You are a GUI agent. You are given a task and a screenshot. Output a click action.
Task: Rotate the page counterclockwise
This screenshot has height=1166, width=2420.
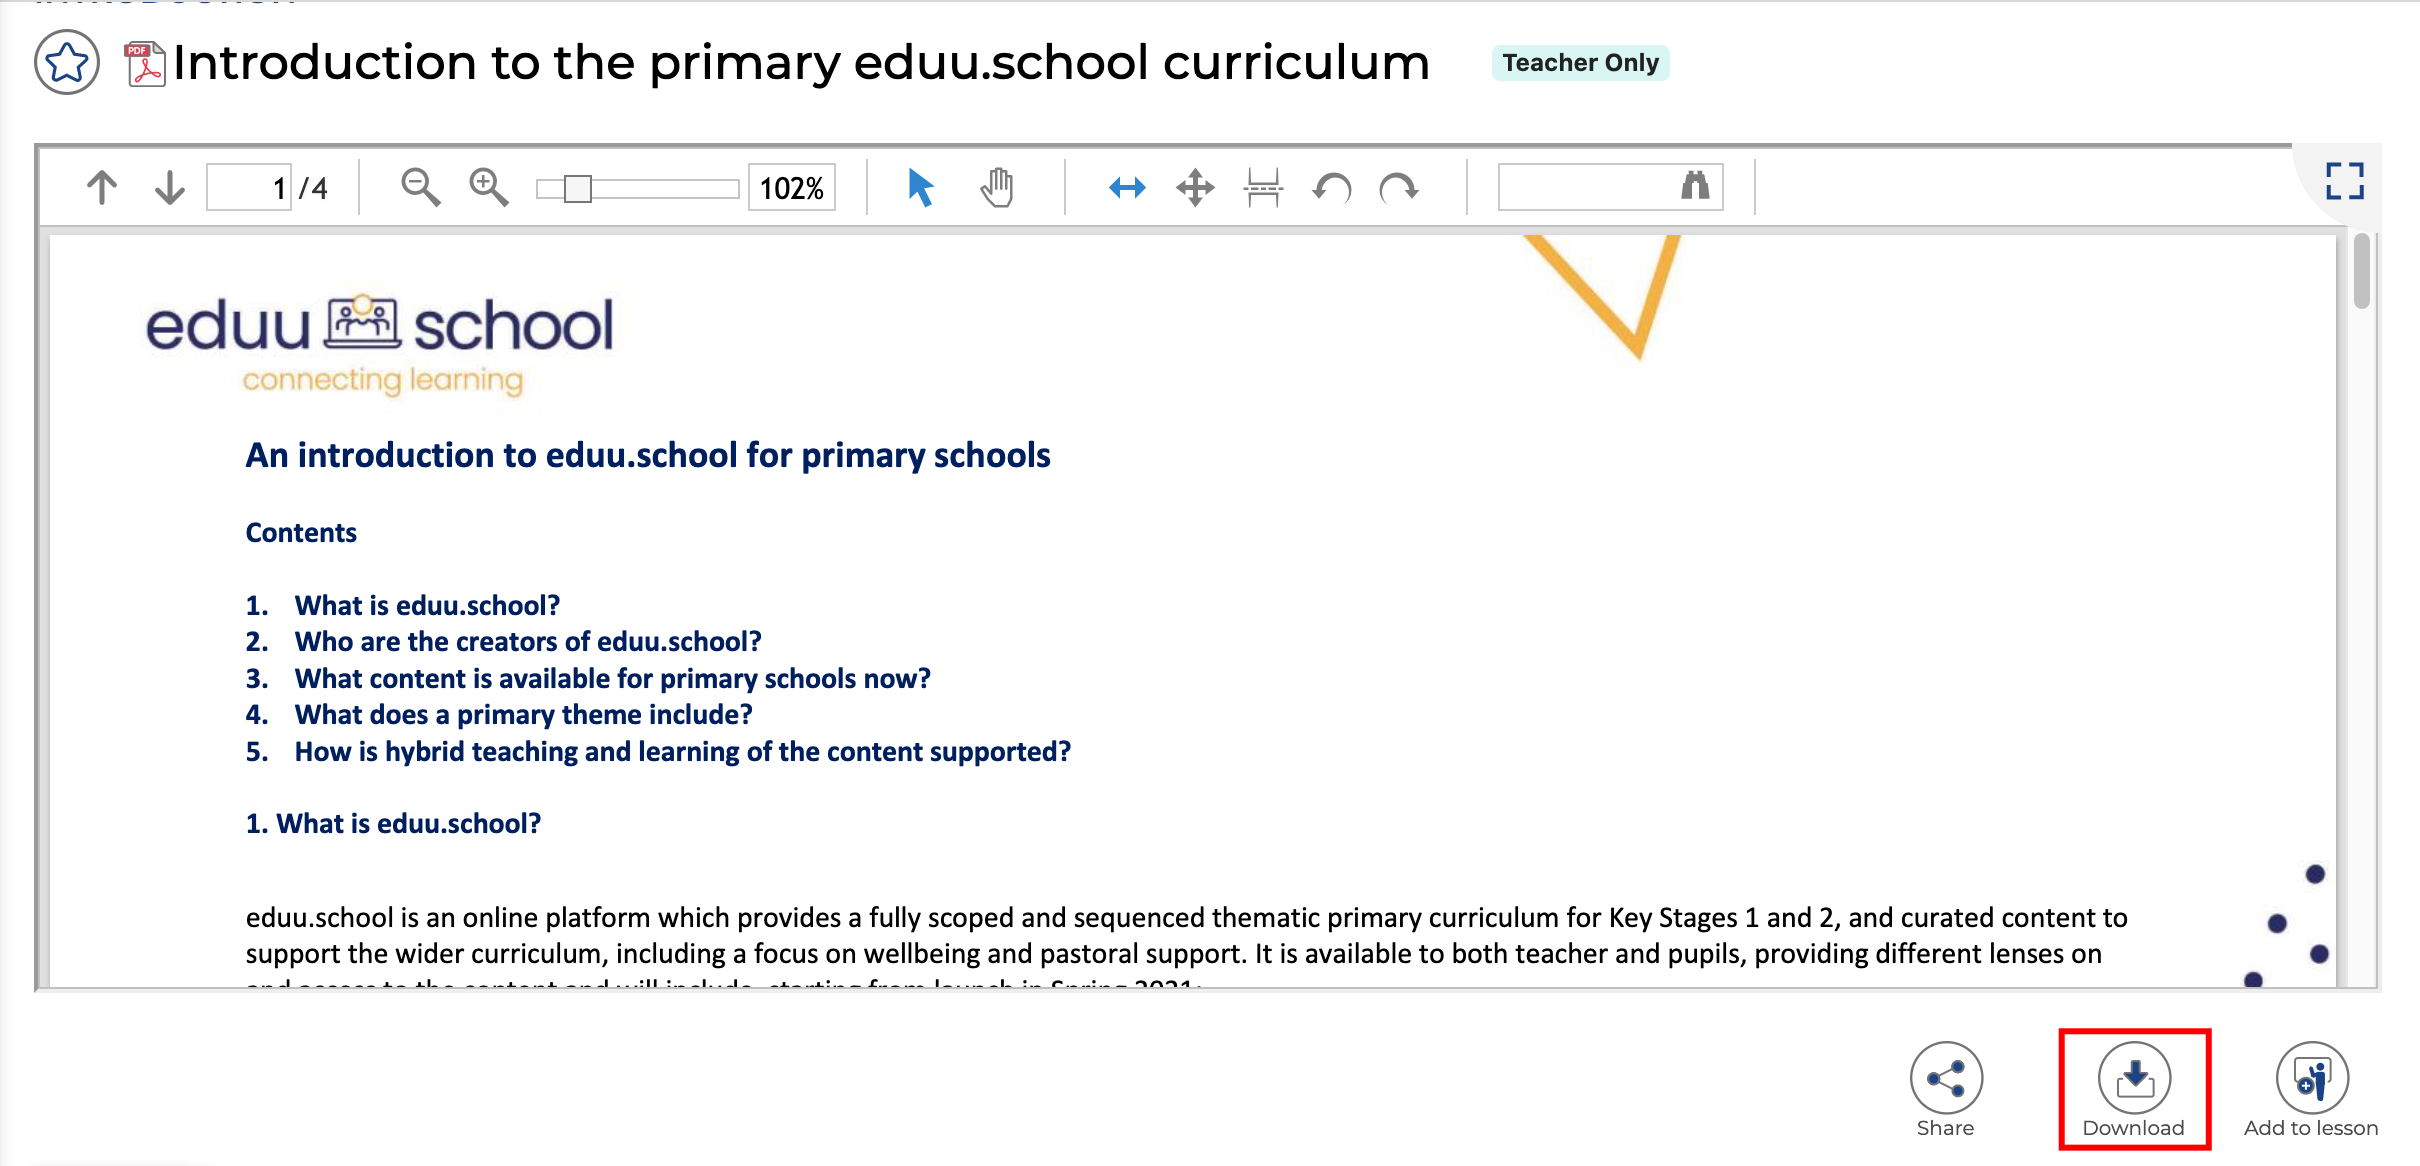pos(1330,188)
